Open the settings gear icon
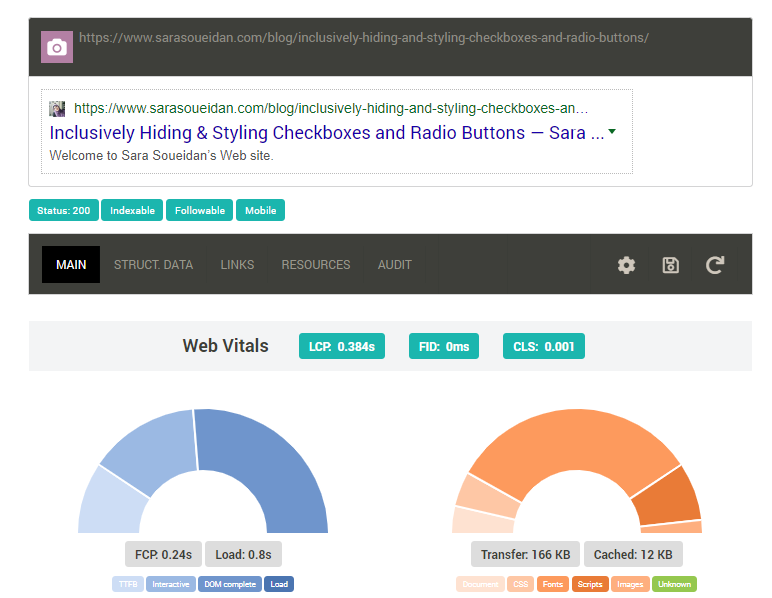Screen dimensions: 772x598 626,265
